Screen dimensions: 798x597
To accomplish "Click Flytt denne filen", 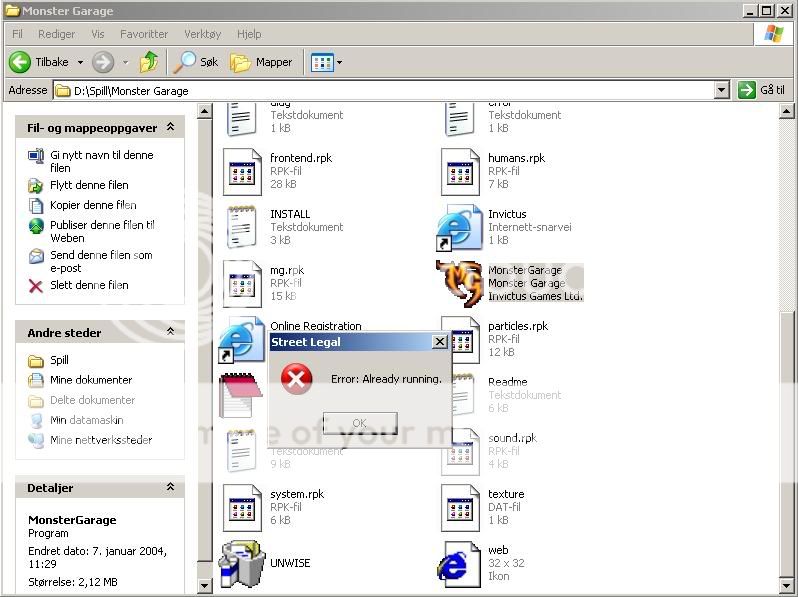I will pyautogui.click(x=89, y=185).
